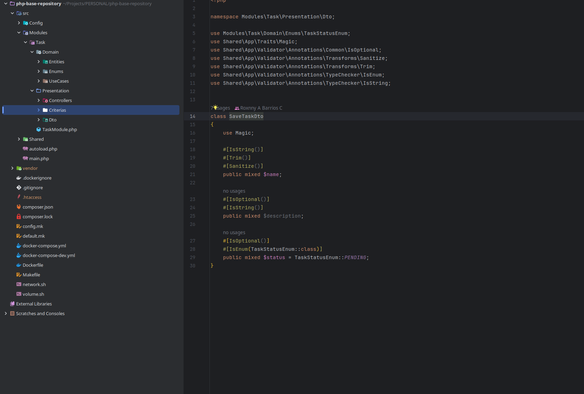
Task: Click the SaveTaskDto class name in the editor
Action: point(246,116)
